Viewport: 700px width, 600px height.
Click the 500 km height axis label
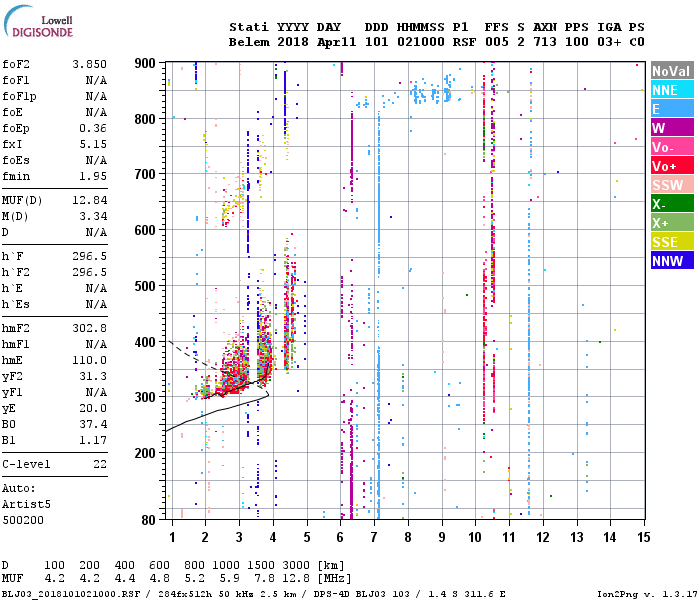[x=145, y=286]
